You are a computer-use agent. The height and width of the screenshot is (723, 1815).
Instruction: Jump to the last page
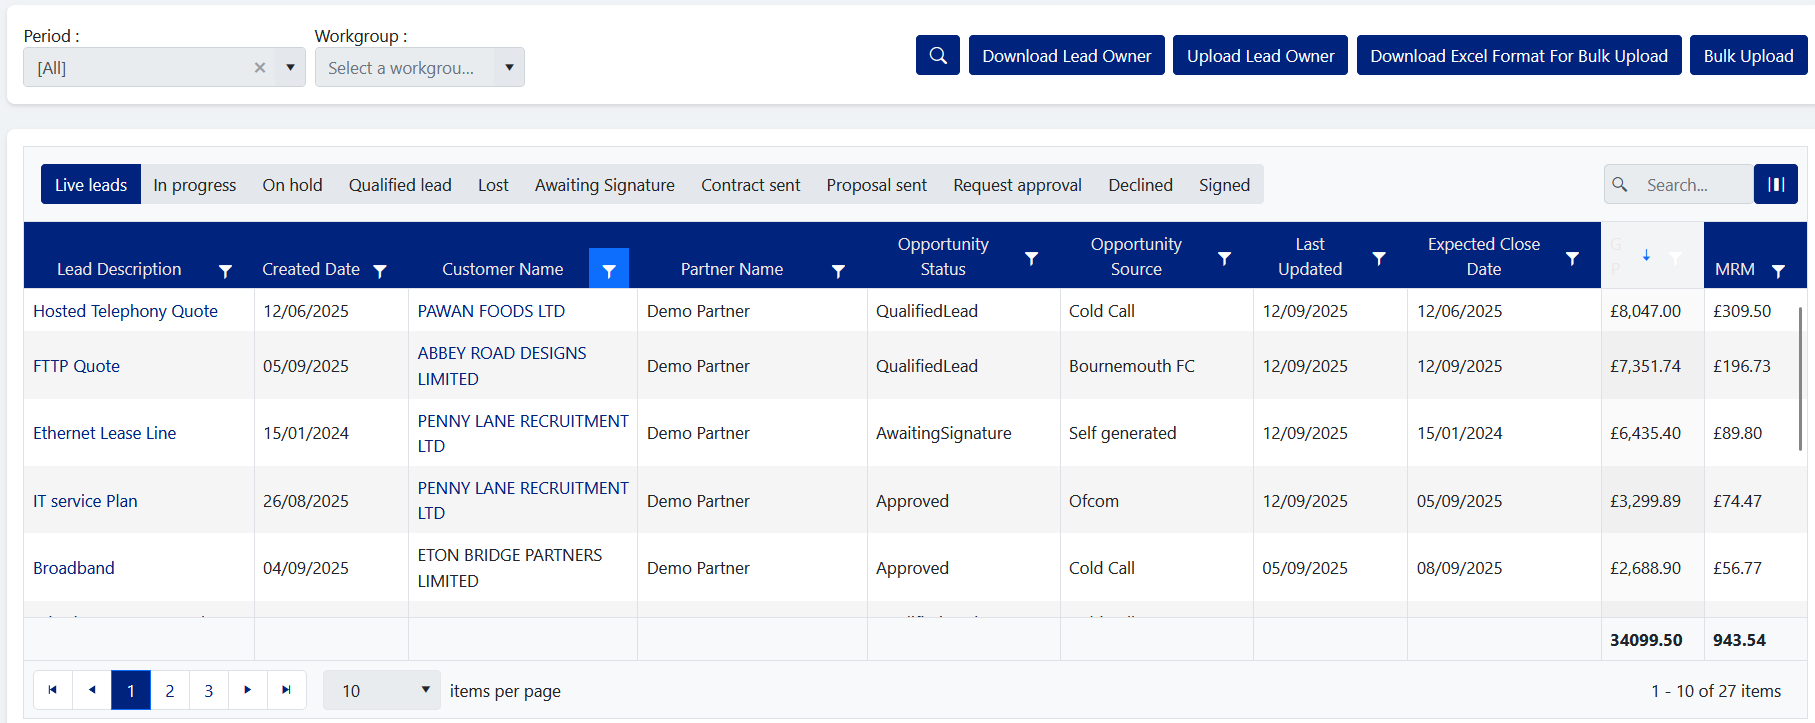[x=287, y=690]
